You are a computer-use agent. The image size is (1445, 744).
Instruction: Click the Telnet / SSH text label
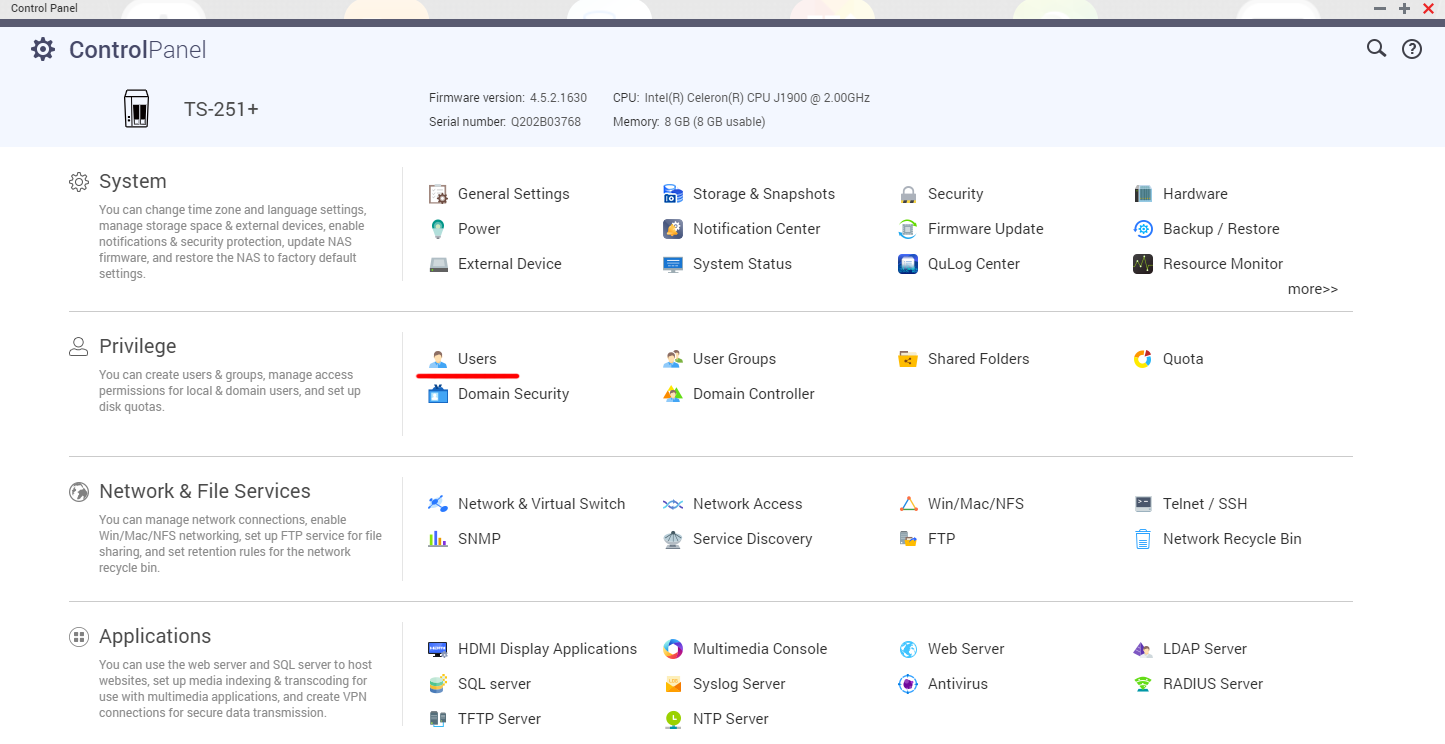[1205, 504]
